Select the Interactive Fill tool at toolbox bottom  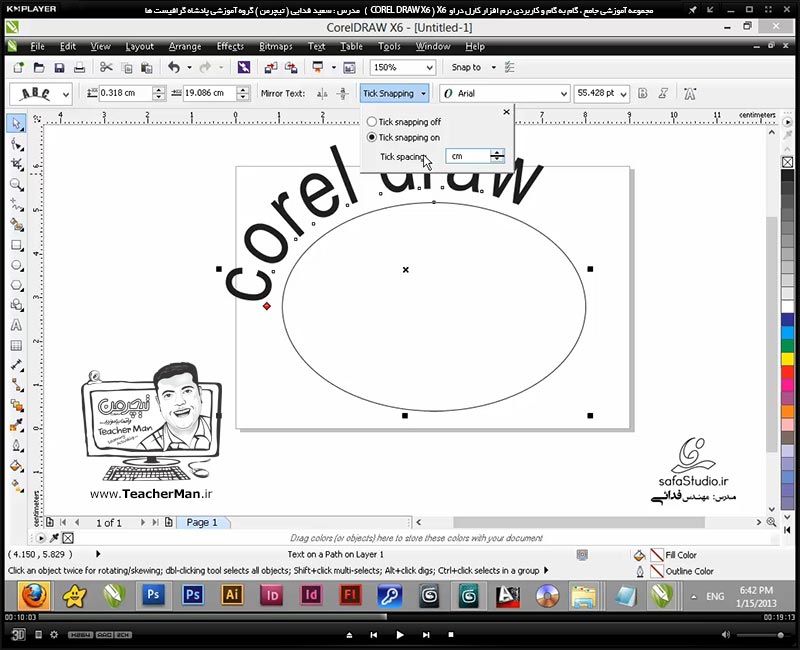[16, 485]
